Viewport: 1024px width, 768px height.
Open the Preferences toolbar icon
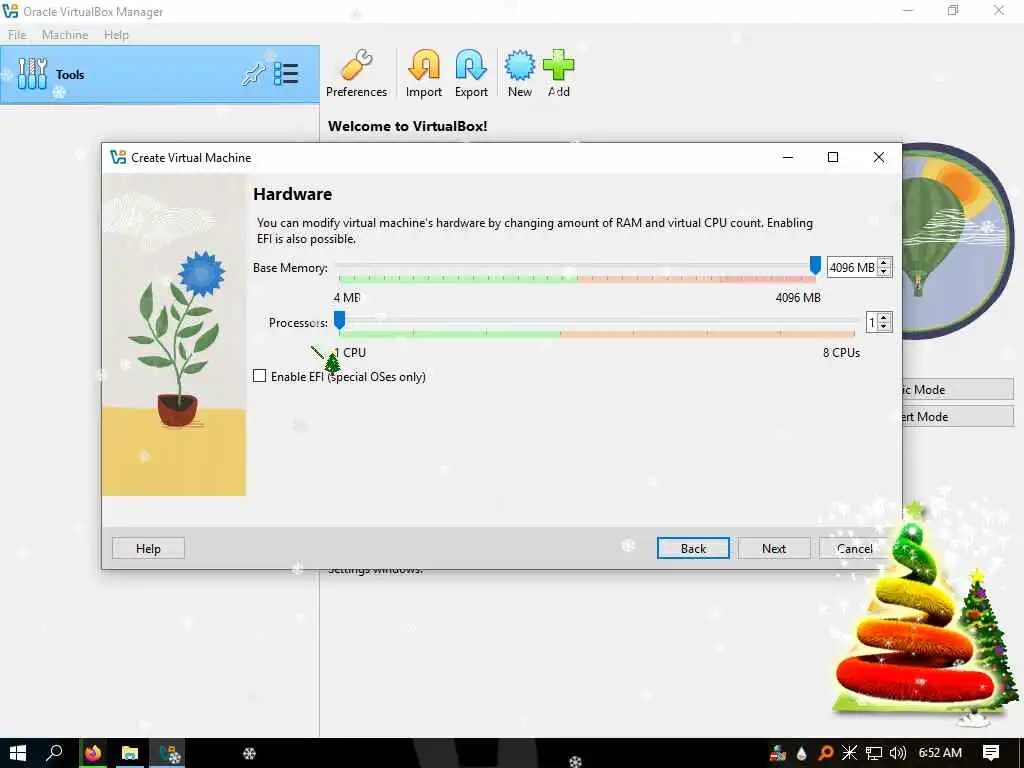[x=357, y=73]
